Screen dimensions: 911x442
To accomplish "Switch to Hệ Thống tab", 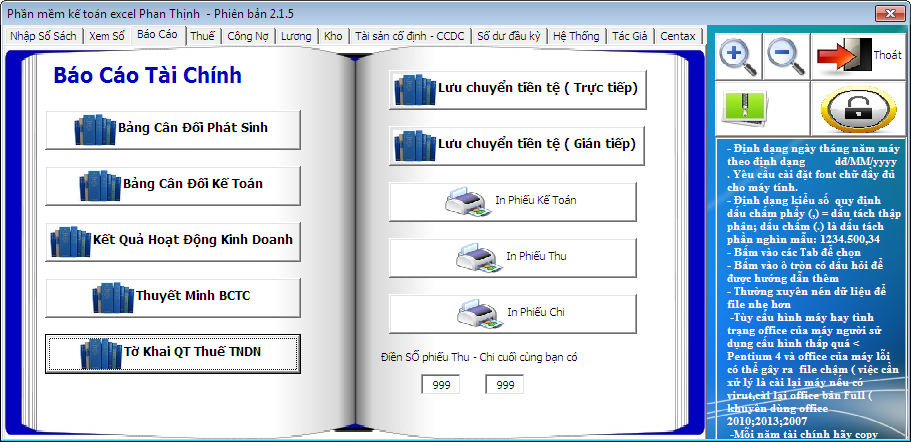I will coord(576,36).
